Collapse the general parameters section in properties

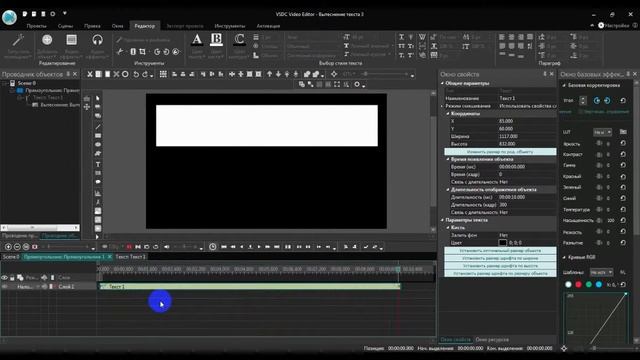point(442,83)
